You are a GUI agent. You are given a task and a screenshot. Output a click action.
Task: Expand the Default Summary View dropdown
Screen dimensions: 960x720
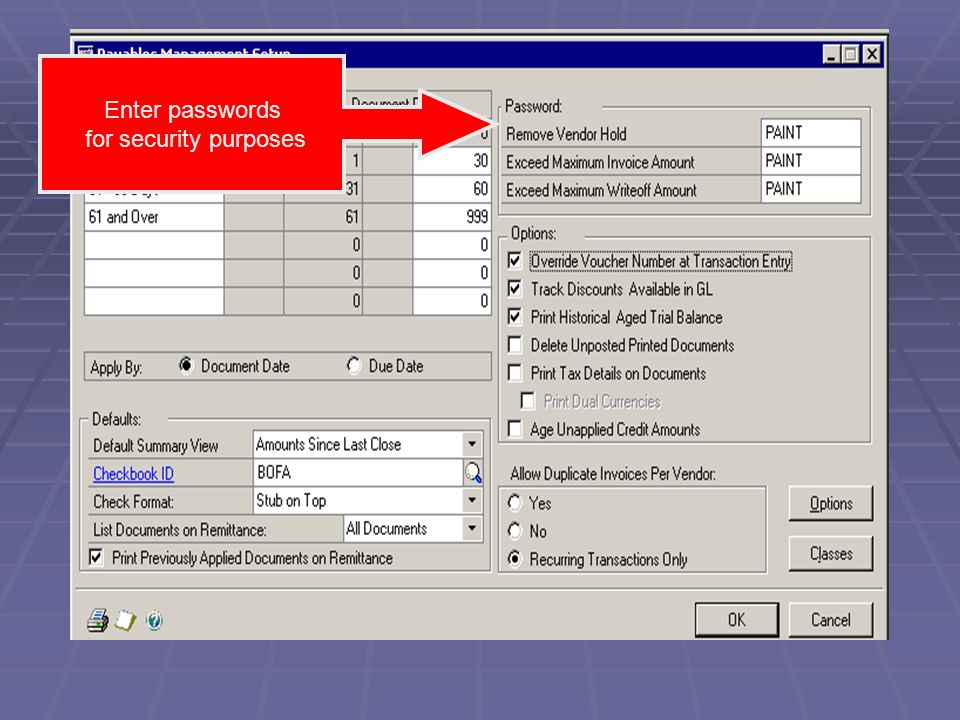click(x=472, y=444)
